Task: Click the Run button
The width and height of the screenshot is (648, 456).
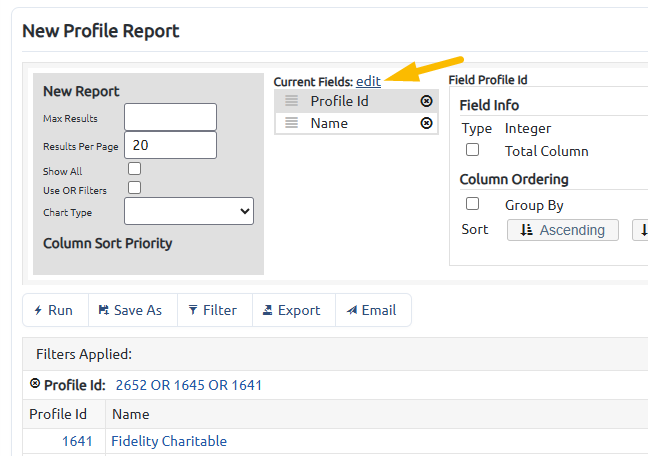Action: click(x=55, y=310)
